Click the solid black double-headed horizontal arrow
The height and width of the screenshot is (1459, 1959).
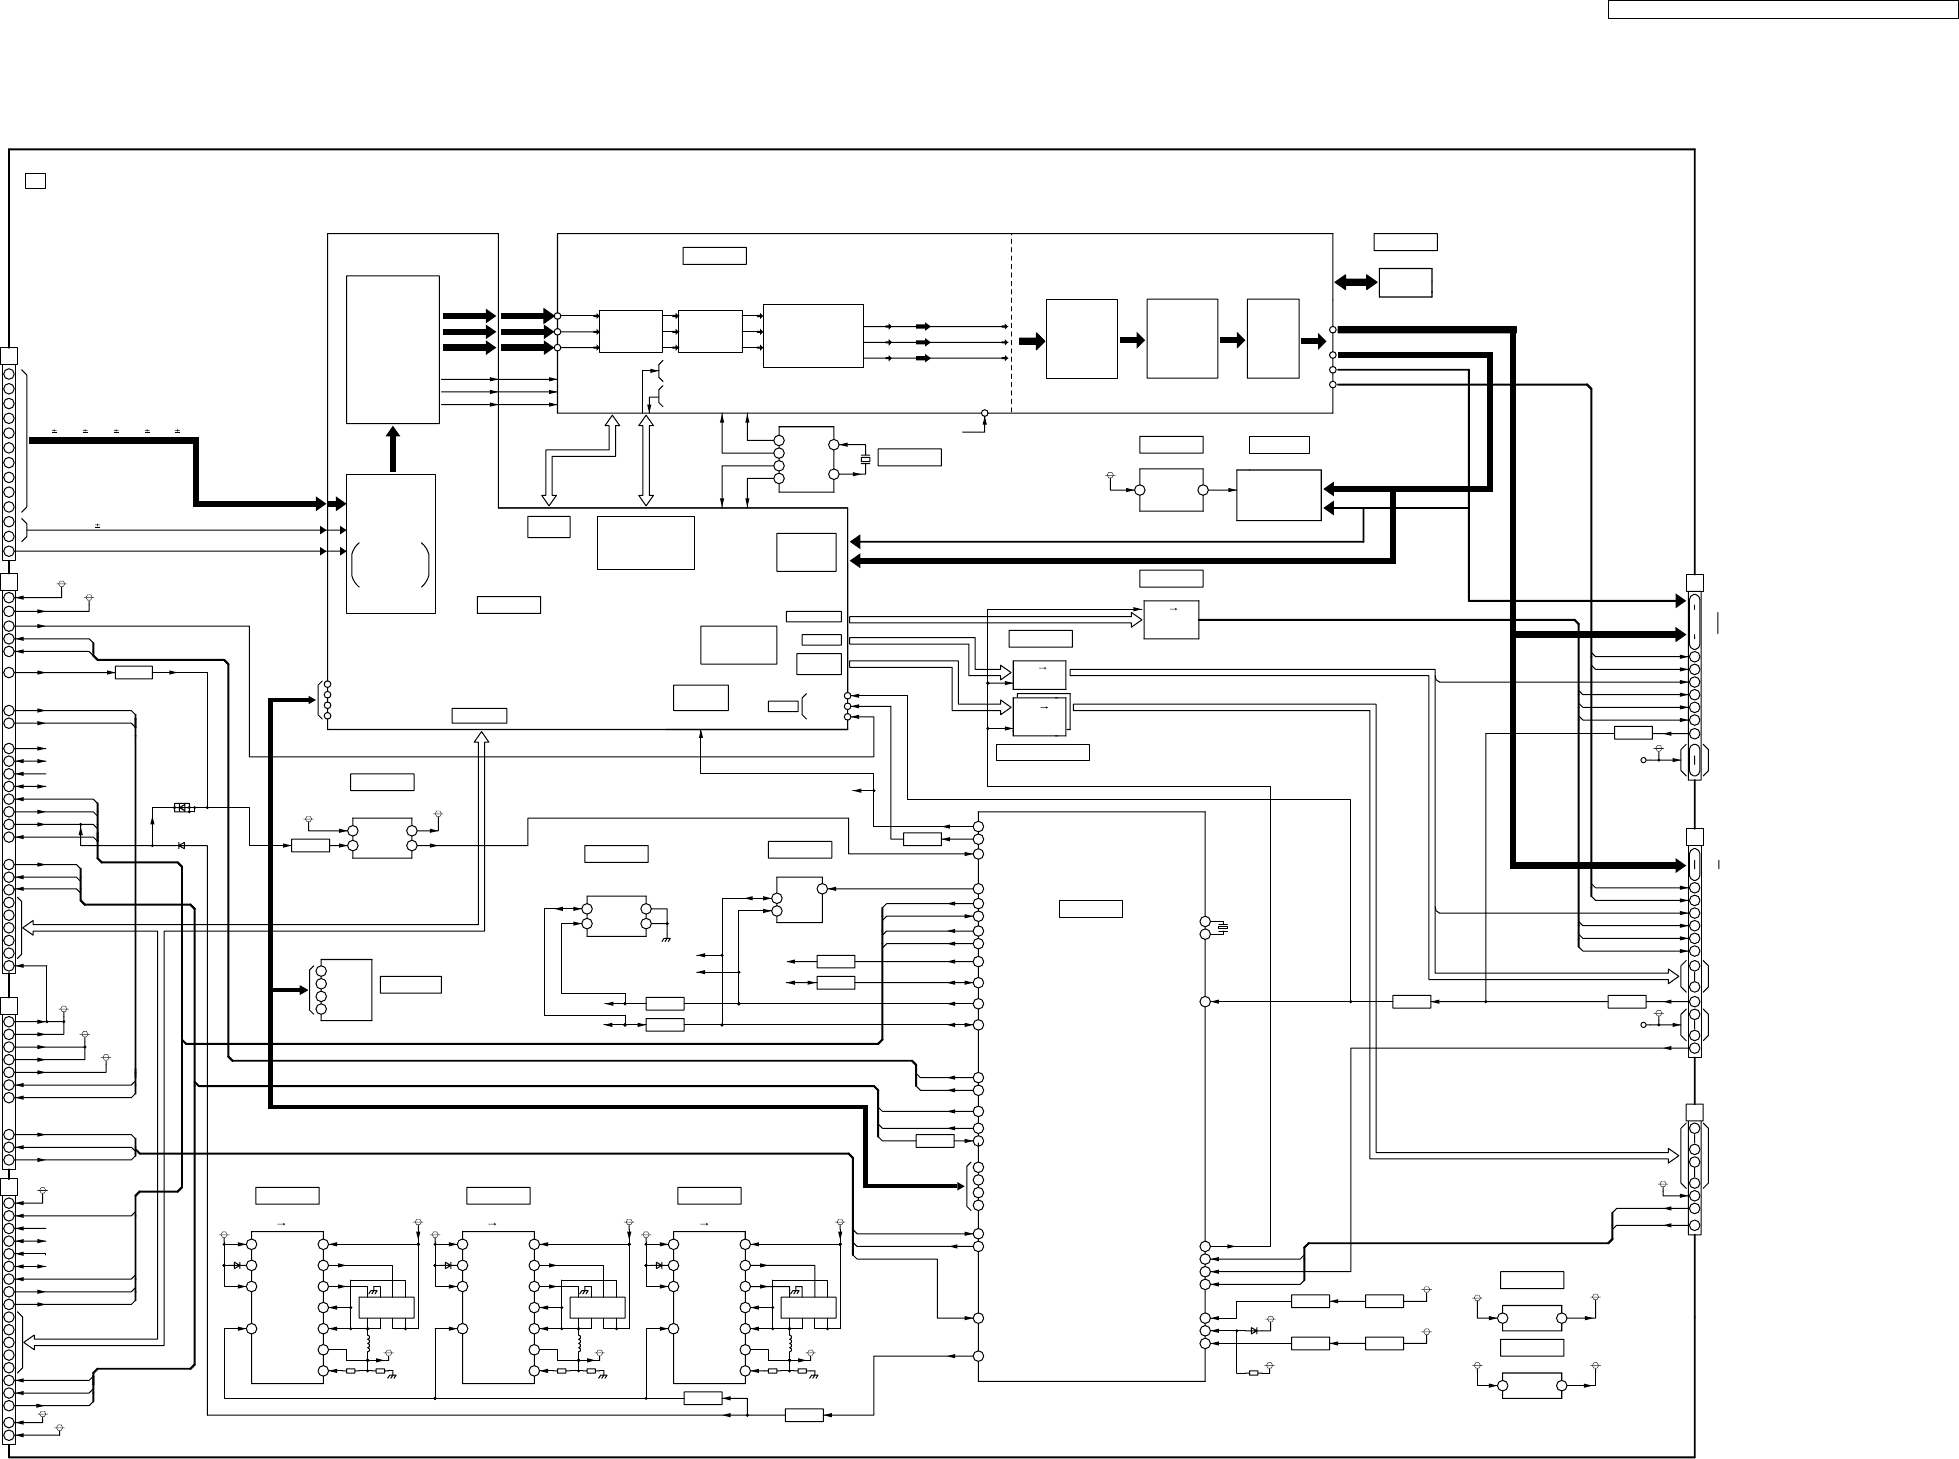click(1355, 283)
